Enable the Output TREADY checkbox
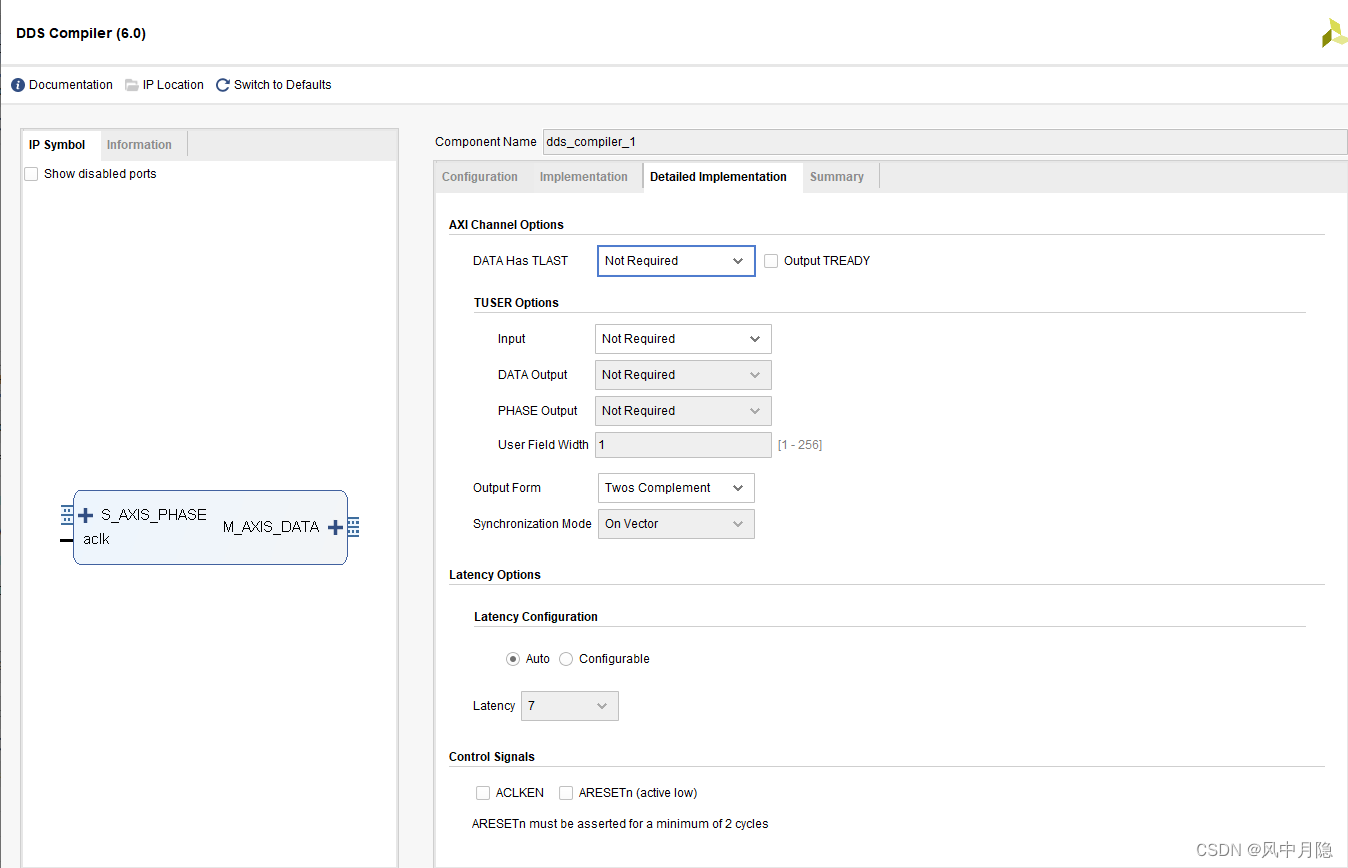The height and width of the screenshot is (868, 1348). 771,261
